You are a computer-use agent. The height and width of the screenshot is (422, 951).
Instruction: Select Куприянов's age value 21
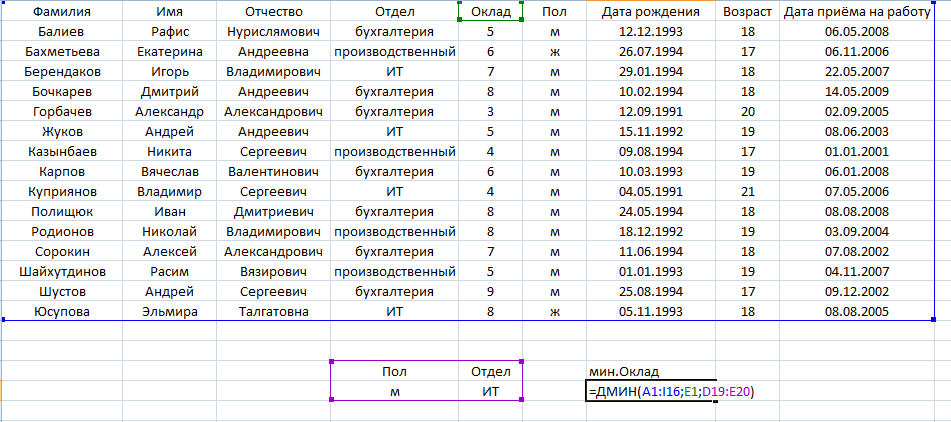pos(747,192)
